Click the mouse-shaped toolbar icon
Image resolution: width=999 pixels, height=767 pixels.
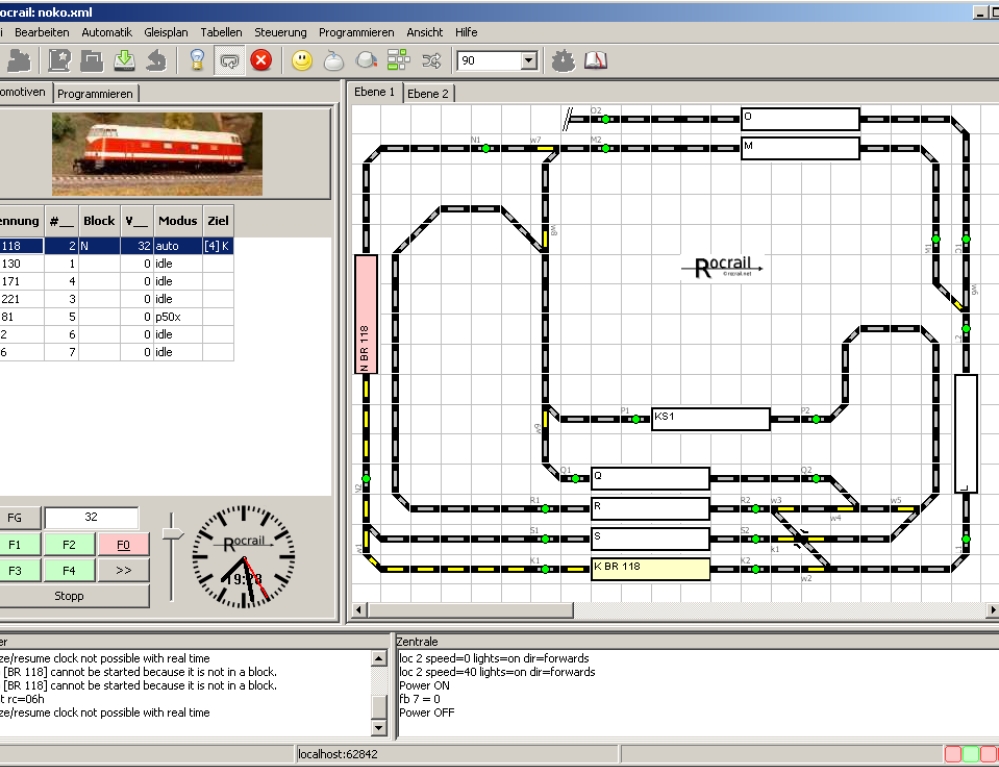click(x=334, y=61)
